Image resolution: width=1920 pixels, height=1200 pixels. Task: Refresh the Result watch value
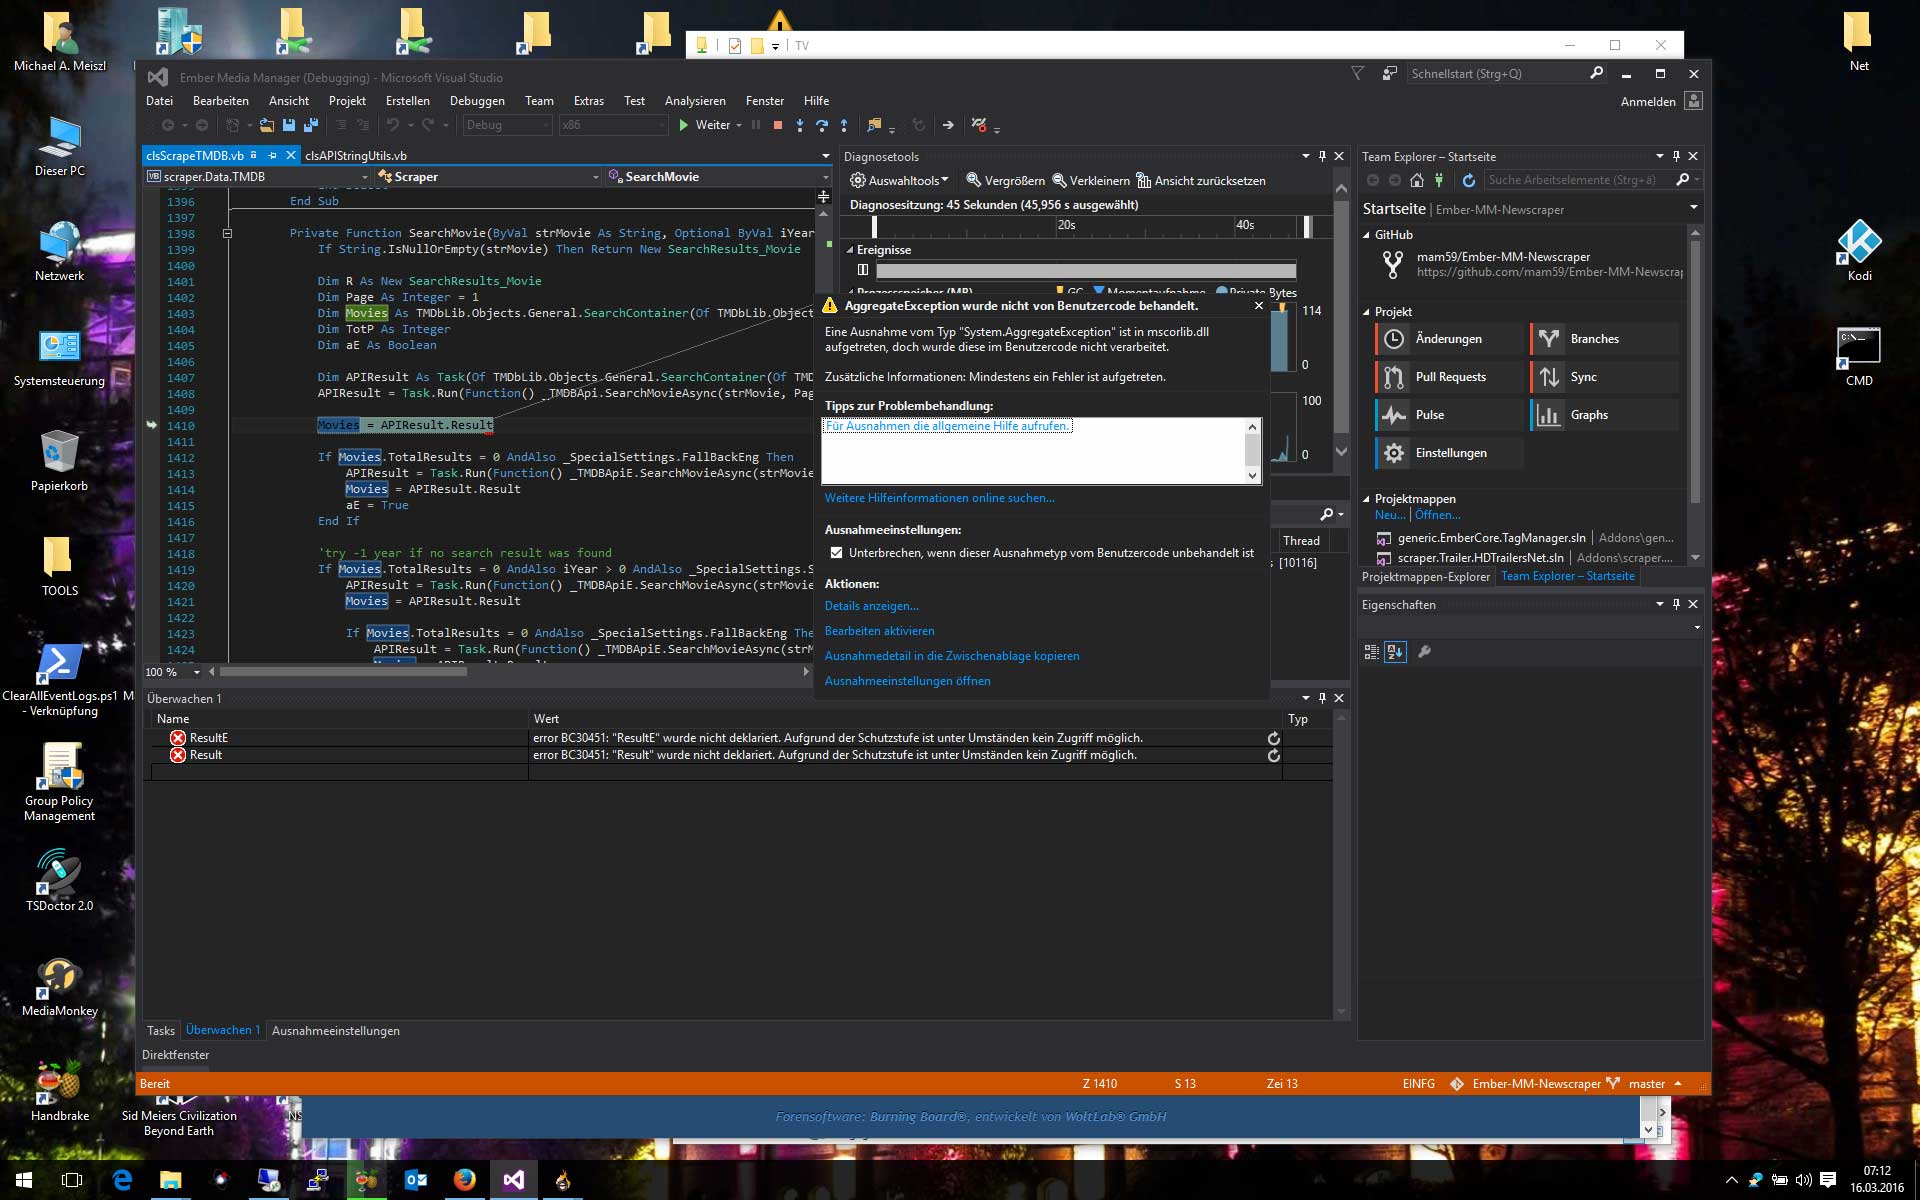click(1273, 755)
